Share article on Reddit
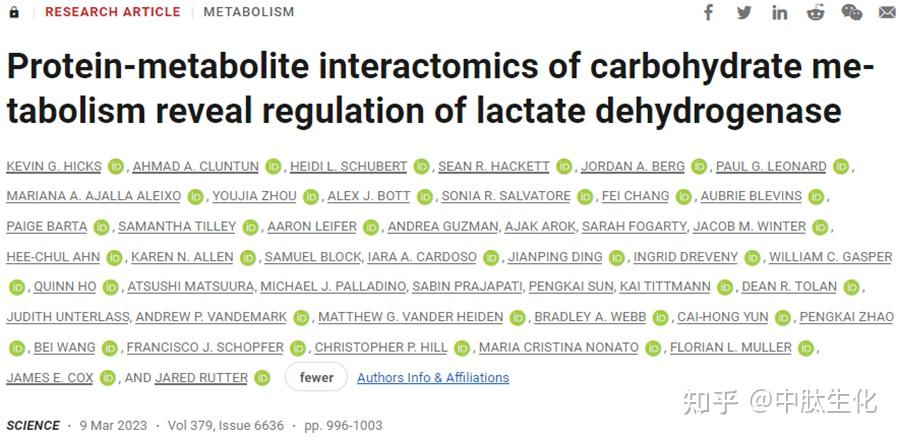The height and width of the screenshot is (438, 900). (815, 12)
